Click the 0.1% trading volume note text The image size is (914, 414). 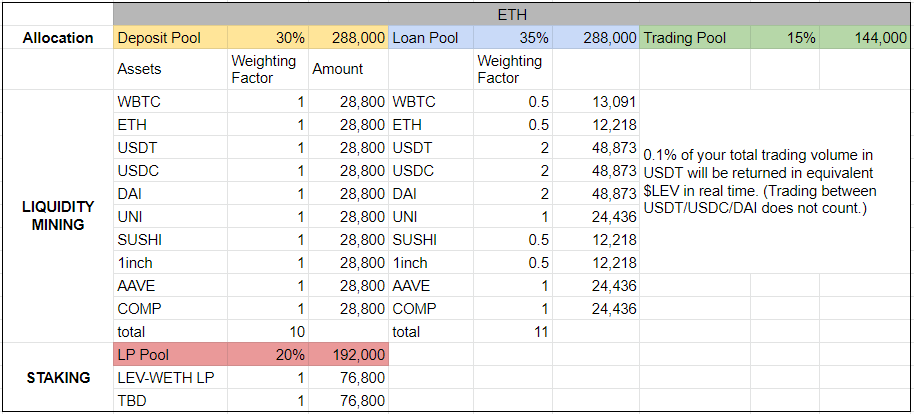[762, 182]
